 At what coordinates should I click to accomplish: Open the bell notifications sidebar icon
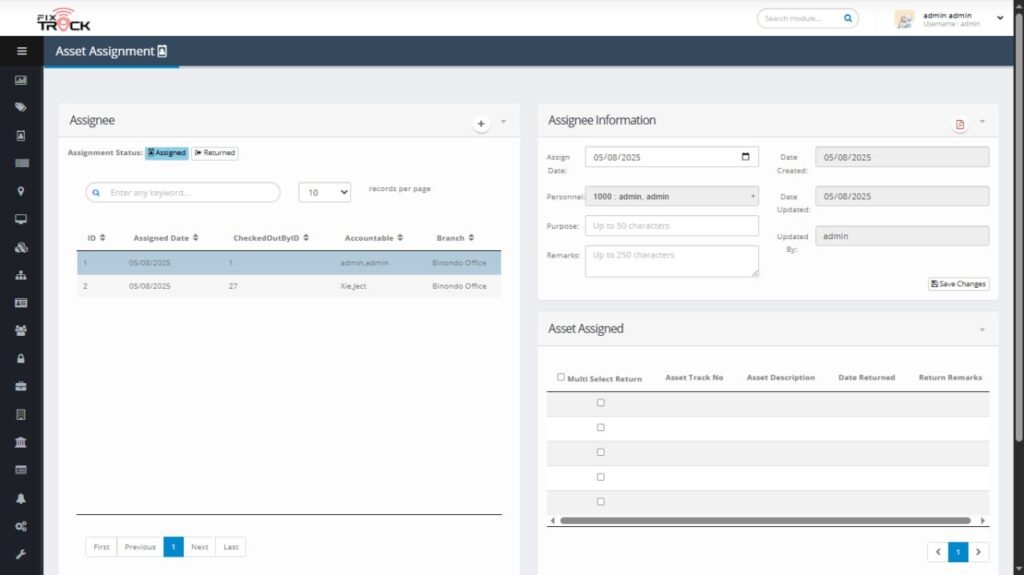21,498
